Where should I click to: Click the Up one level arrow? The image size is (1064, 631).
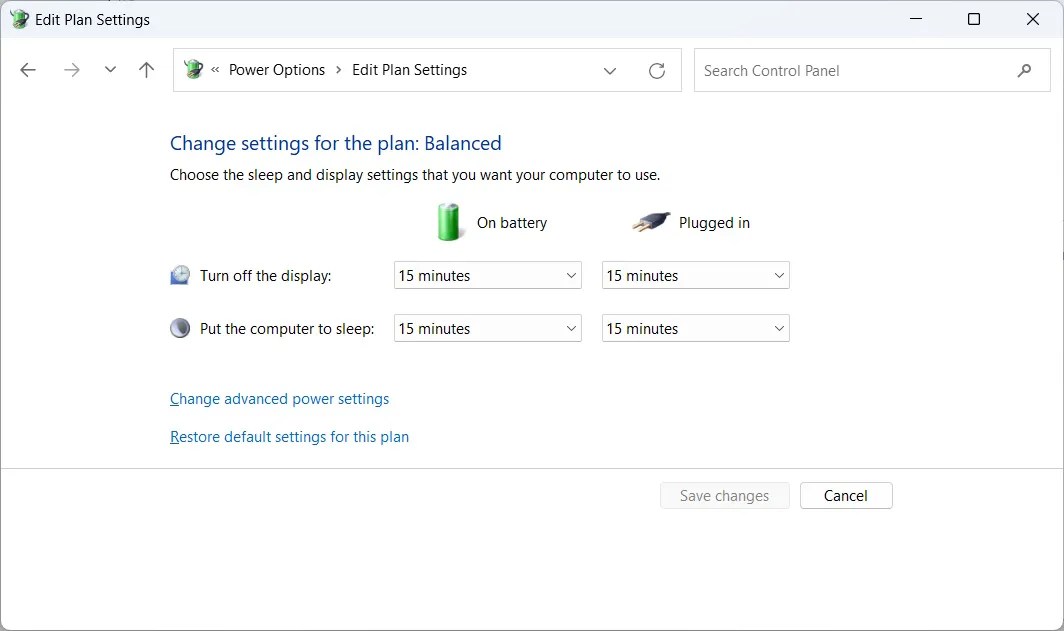[x=145, y=69]
